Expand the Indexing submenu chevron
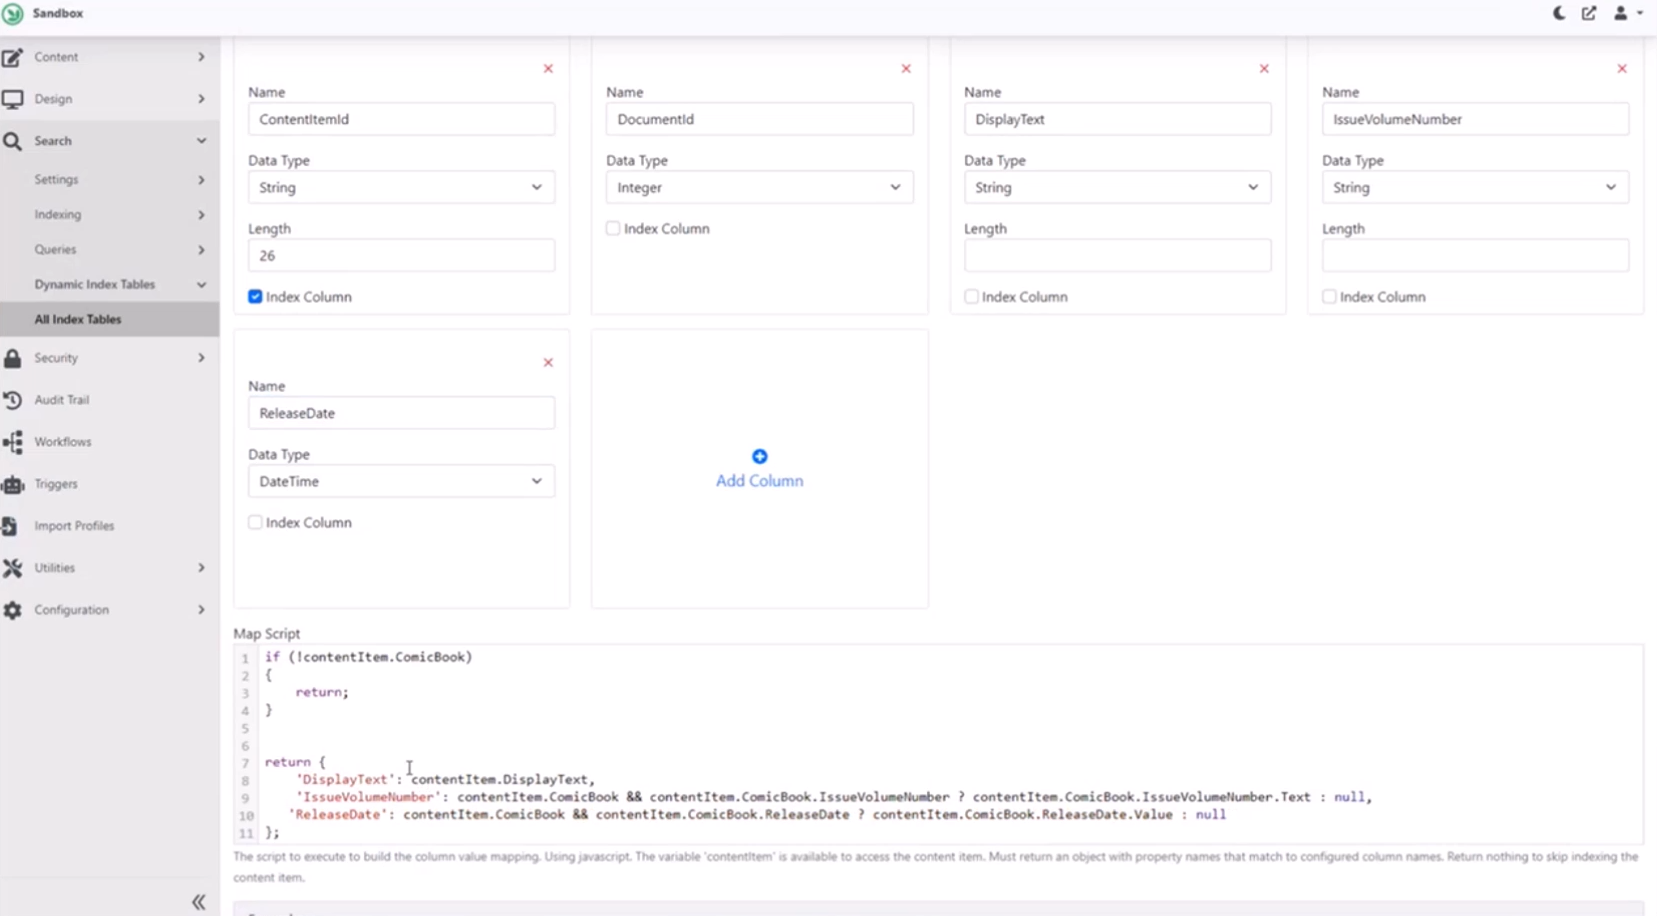 201,215
